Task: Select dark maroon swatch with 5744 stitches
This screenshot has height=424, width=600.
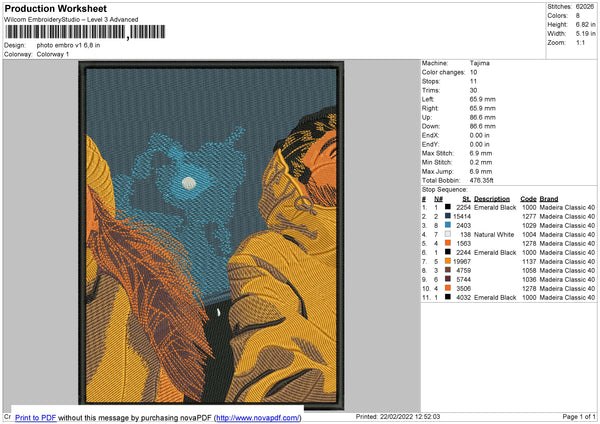Action: point(448,279)
